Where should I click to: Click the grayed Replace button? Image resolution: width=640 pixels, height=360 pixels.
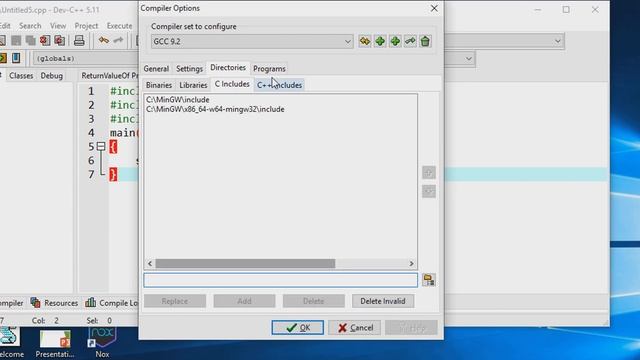[175, 301]
